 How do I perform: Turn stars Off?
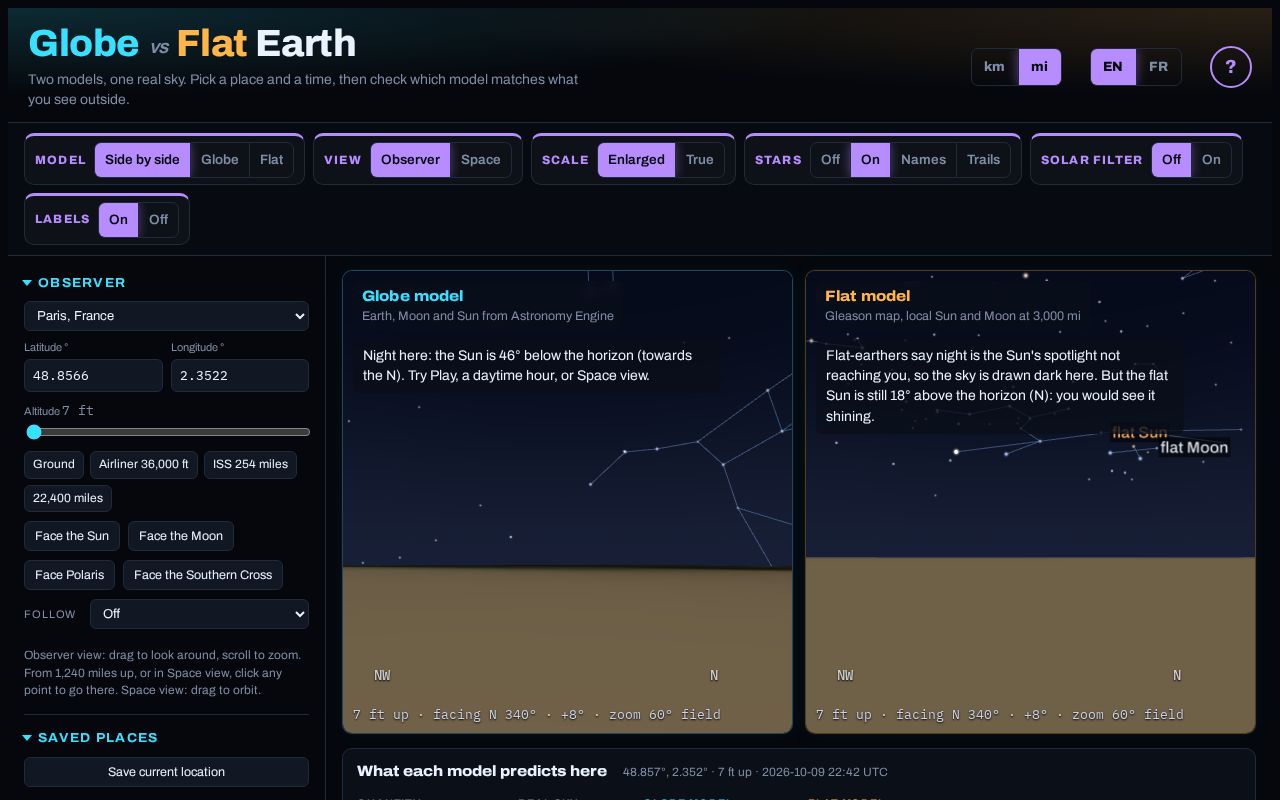coord(830,160)
